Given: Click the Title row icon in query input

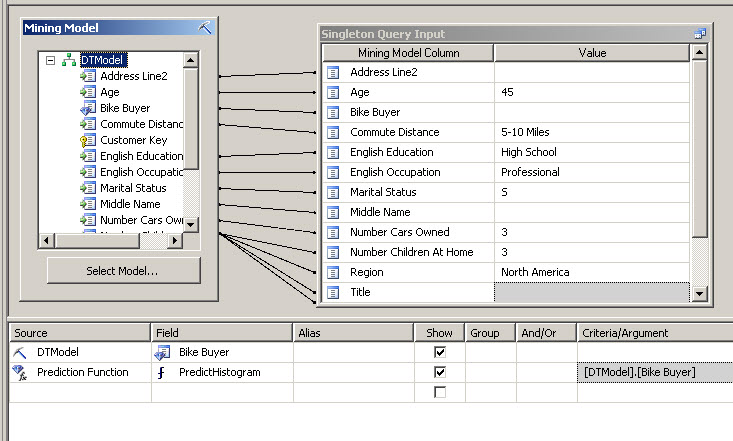Looking at the screenshot, I should [x=333, y=293].
